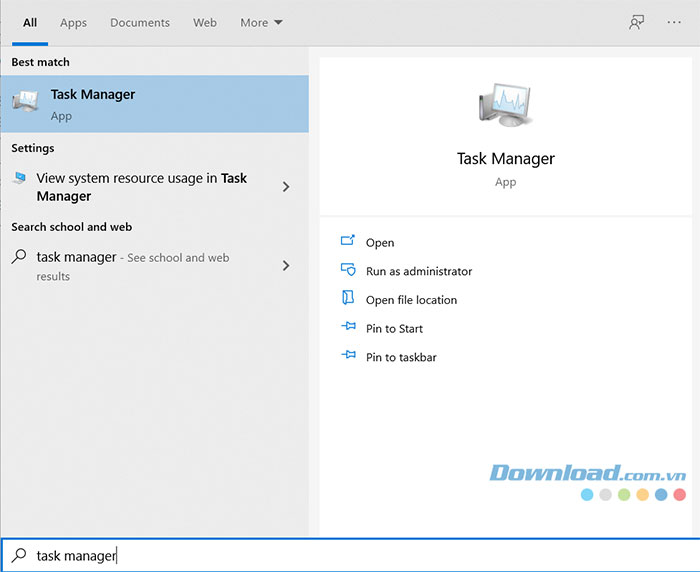Select the All tab
Image resolution: width=700 pixels, height=572 pixels.
point(30,22)
